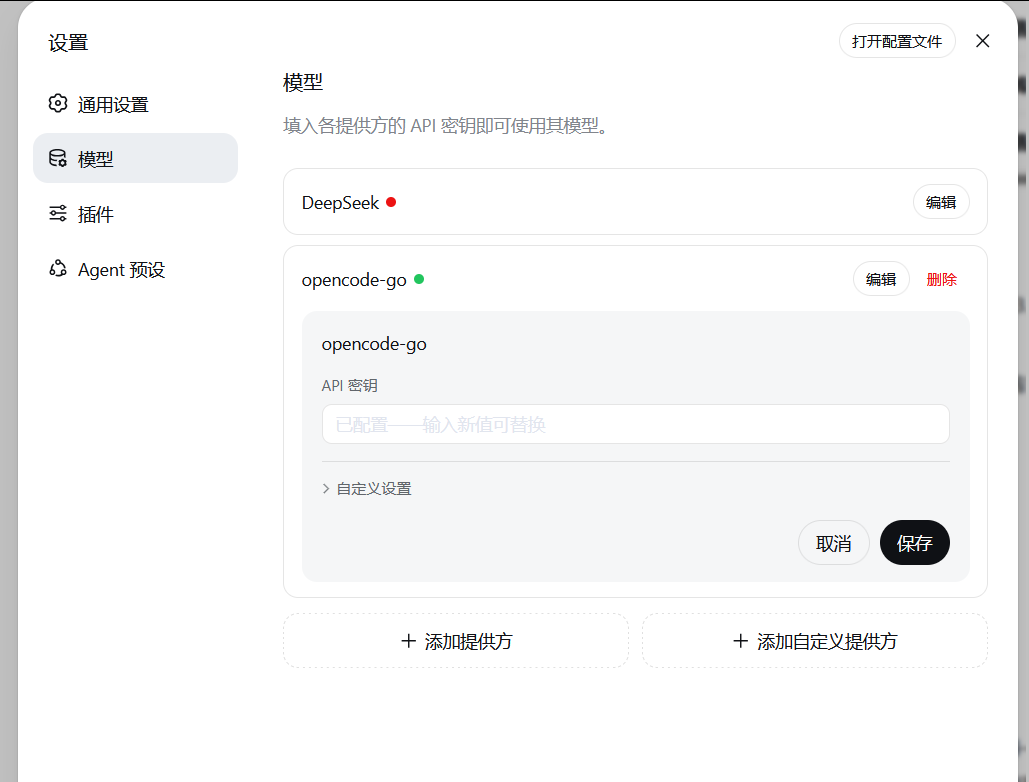Click 添加自定义提供方 button
Screen dimensions: 1029x782
click(x=814, y=641)
